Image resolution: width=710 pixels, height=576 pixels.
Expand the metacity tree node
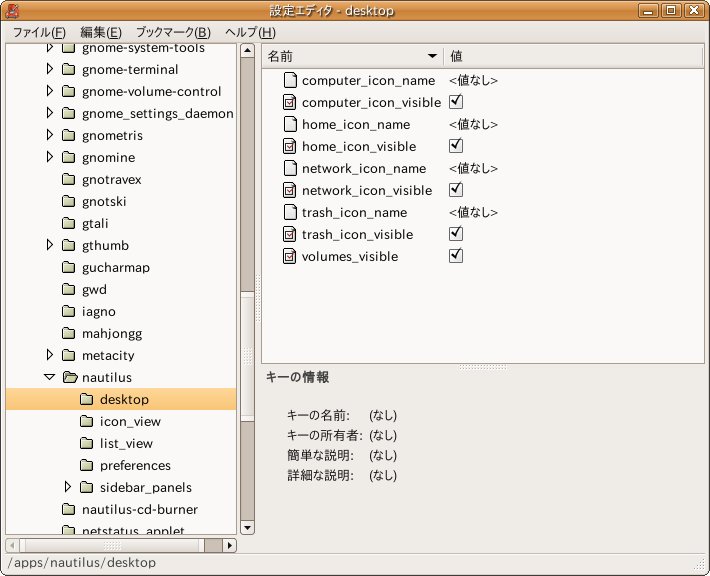(x=50, y=355)
